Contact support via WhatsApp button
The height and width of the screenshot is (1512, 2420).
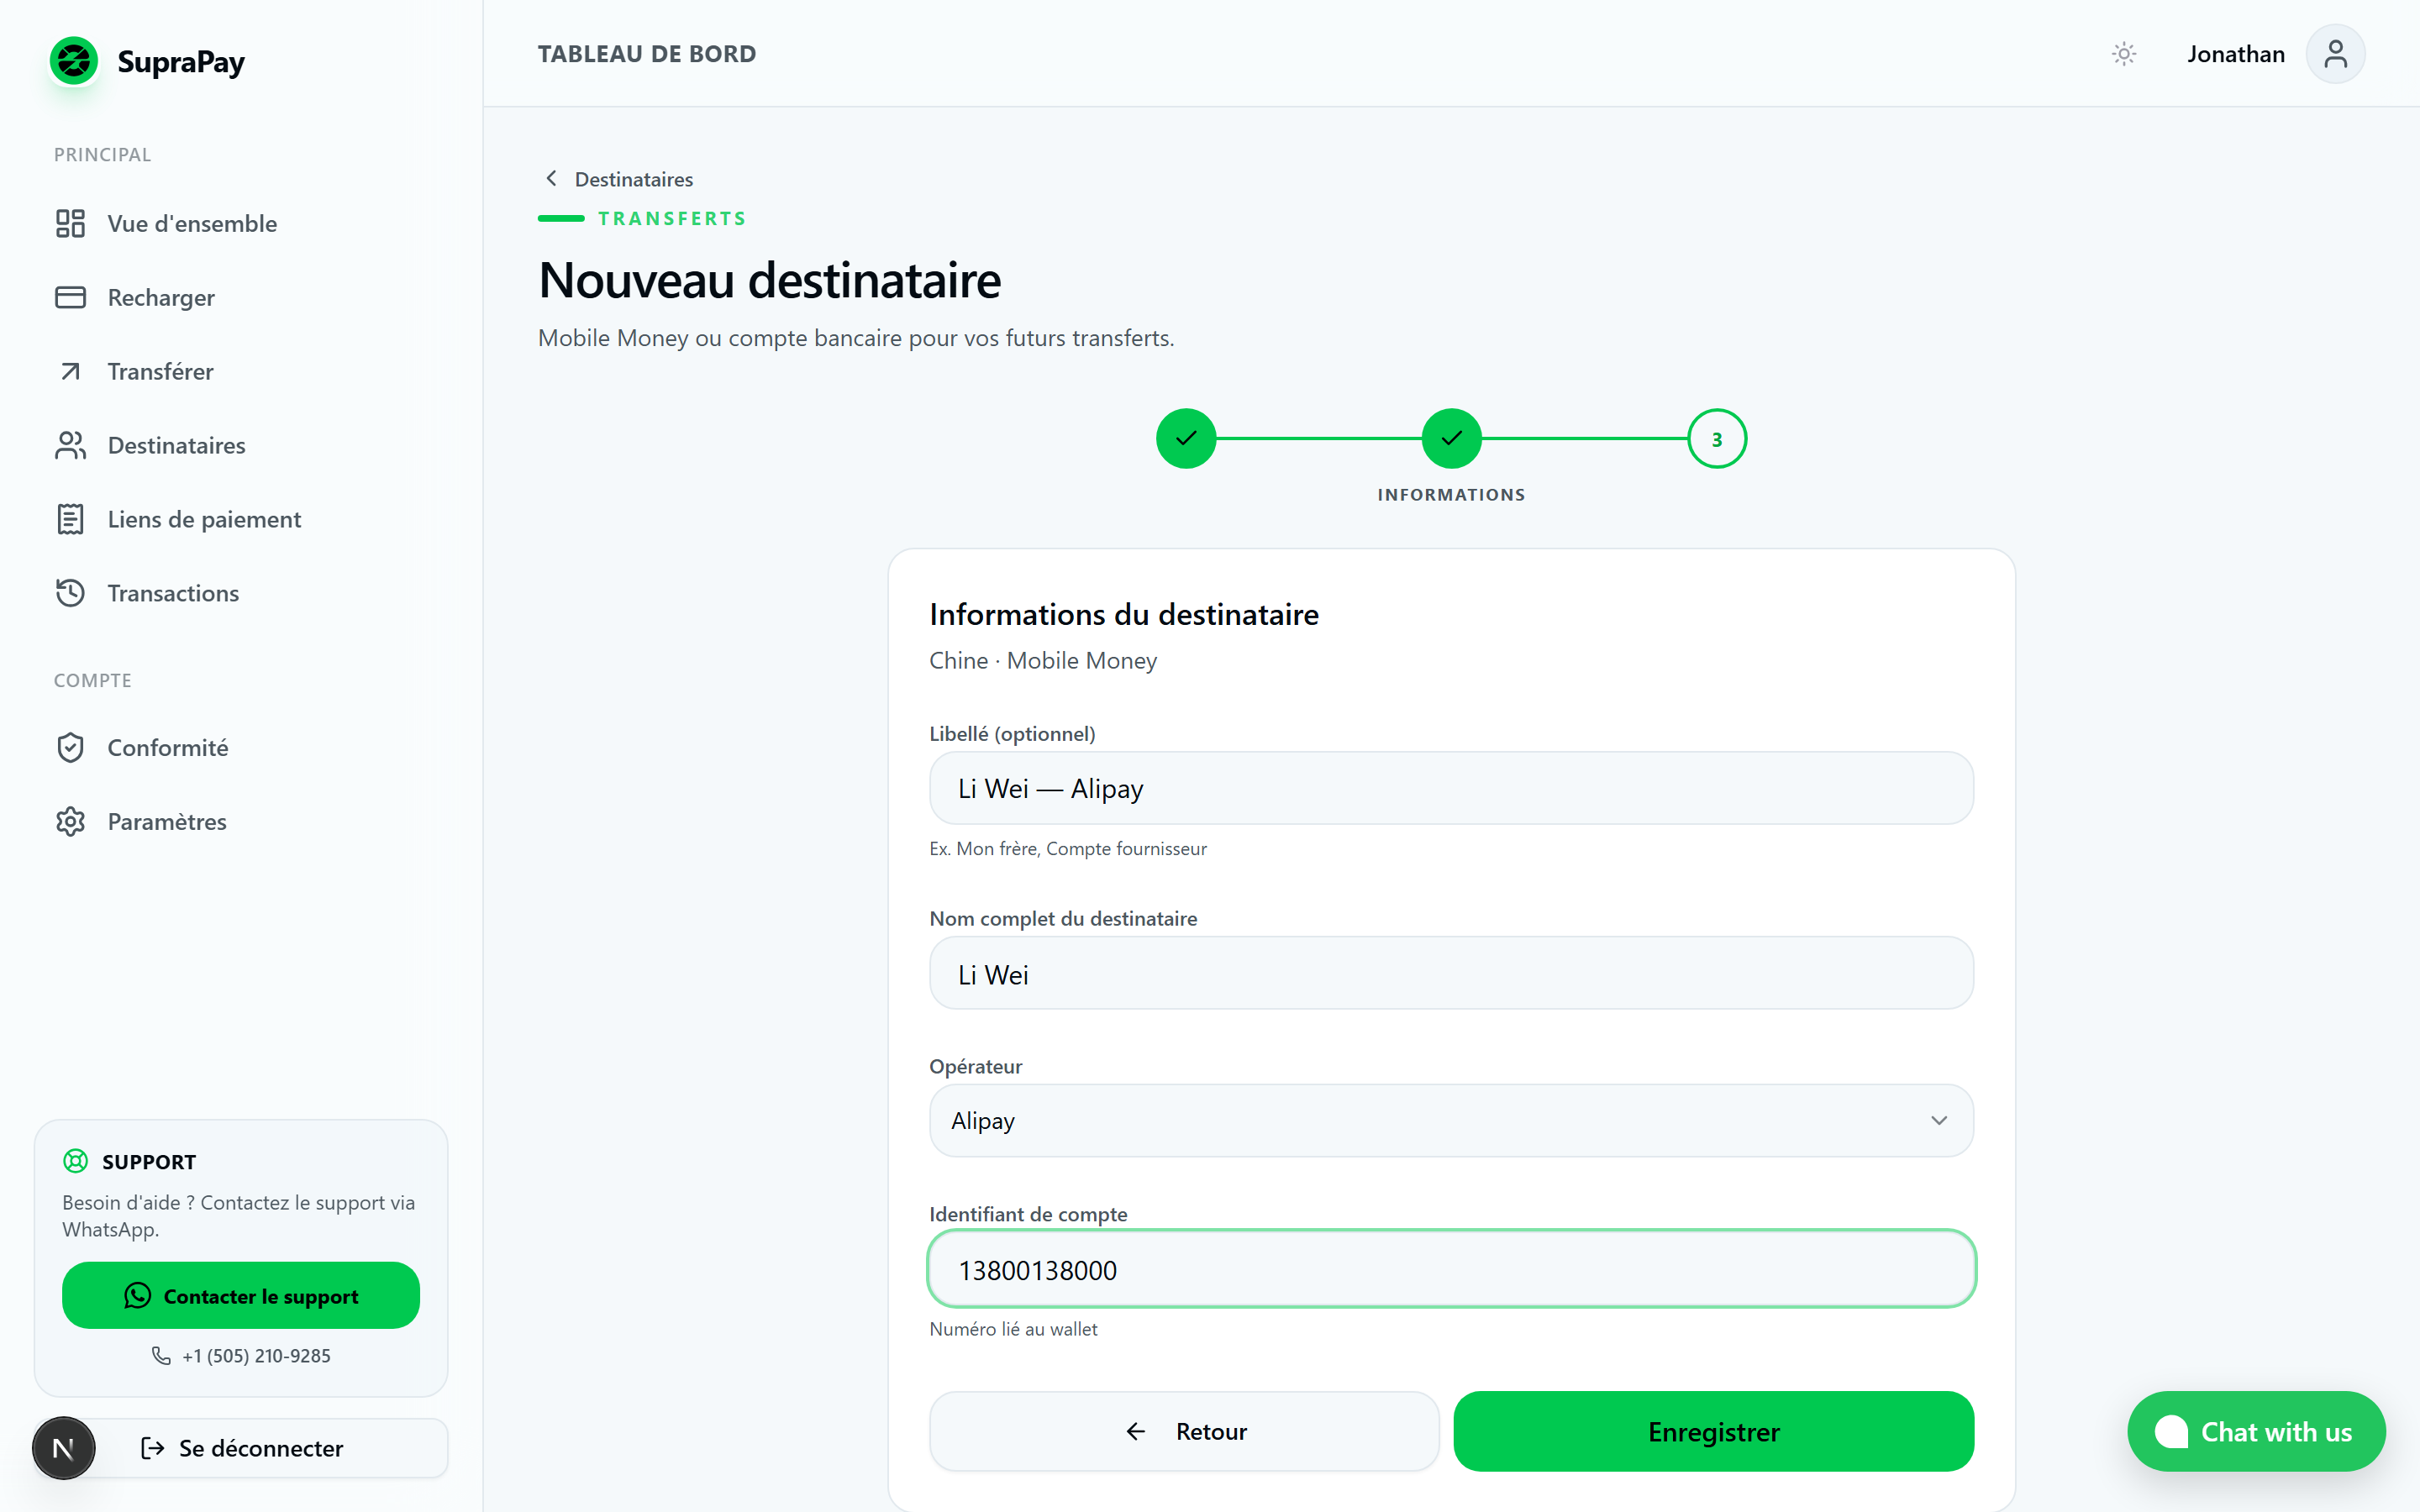(241, 1295)
